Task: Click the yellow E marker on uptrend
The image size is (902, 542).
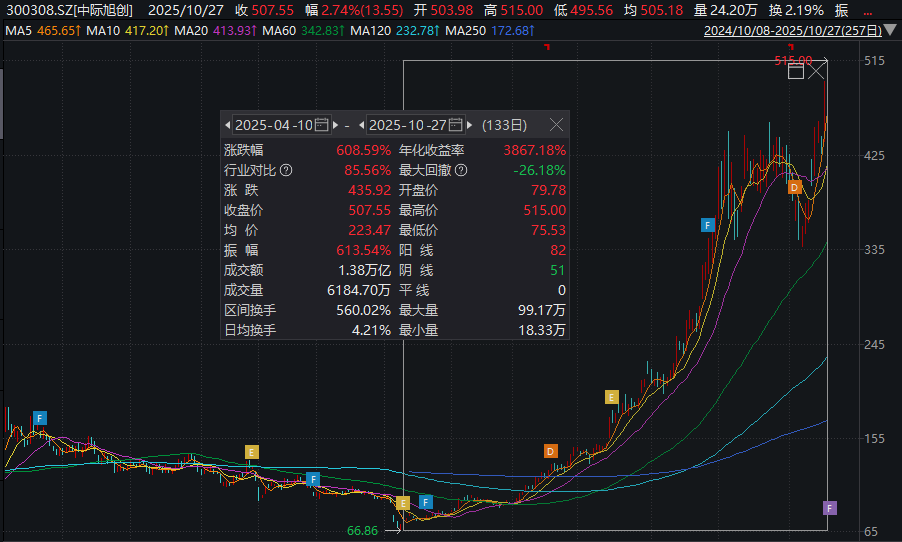Action: [x=612, y=397]
